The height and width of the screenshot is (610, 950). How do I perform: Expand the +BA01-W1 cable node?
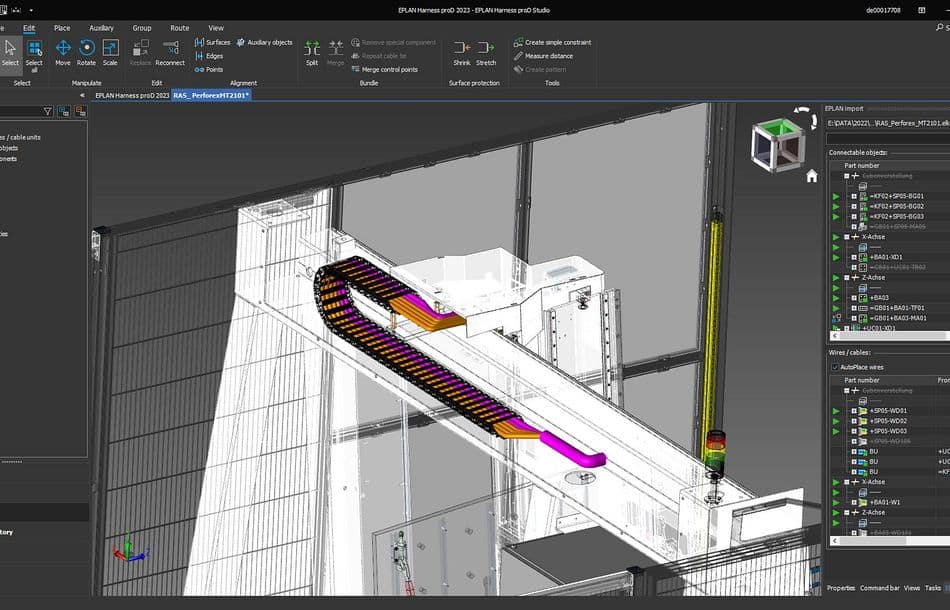click(854, 502)
